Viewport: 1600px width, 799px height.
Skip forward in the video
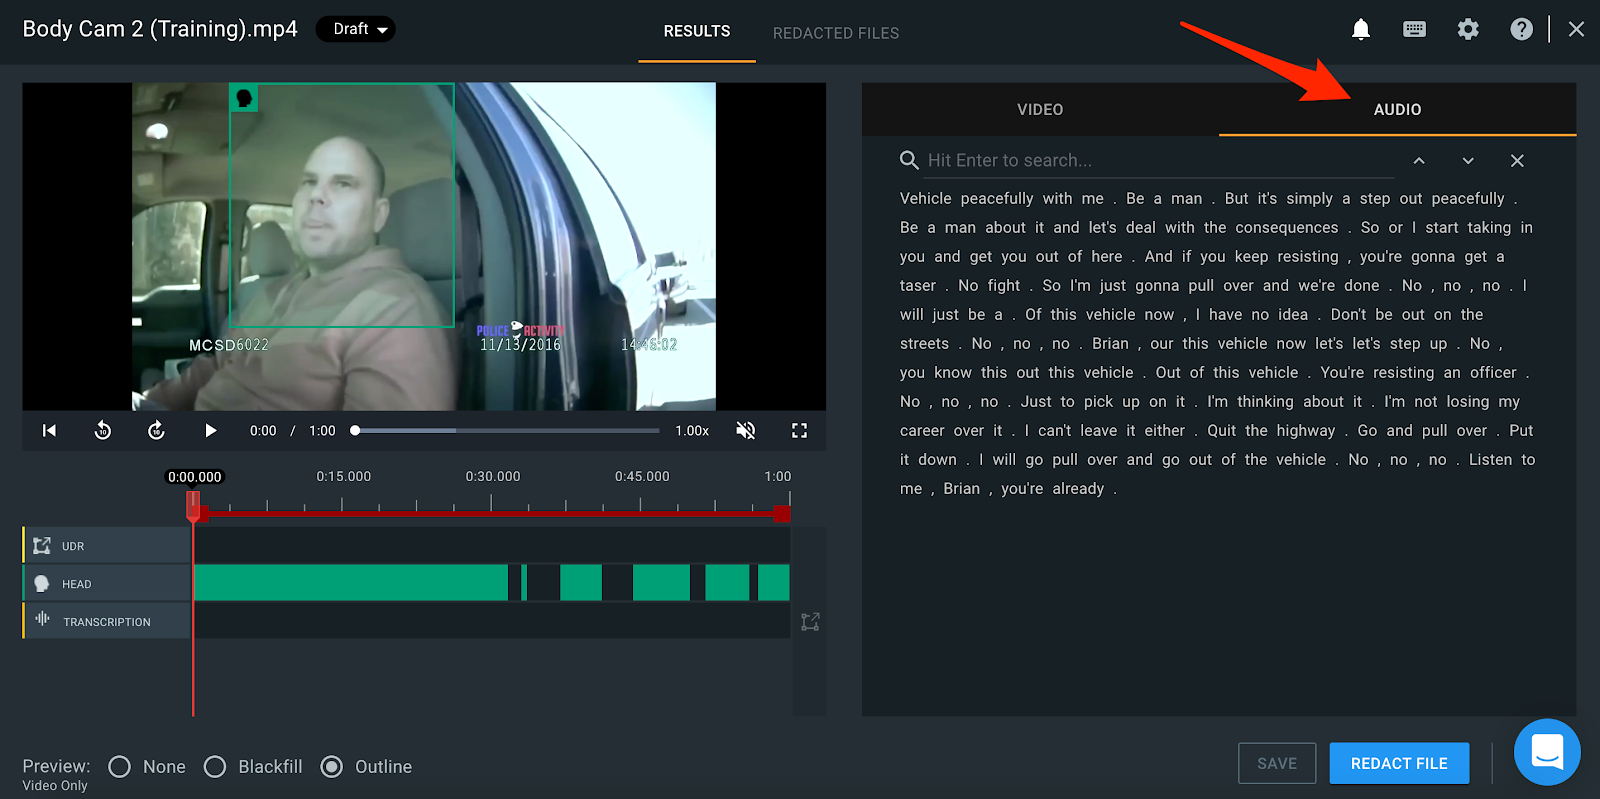(156, 430)
